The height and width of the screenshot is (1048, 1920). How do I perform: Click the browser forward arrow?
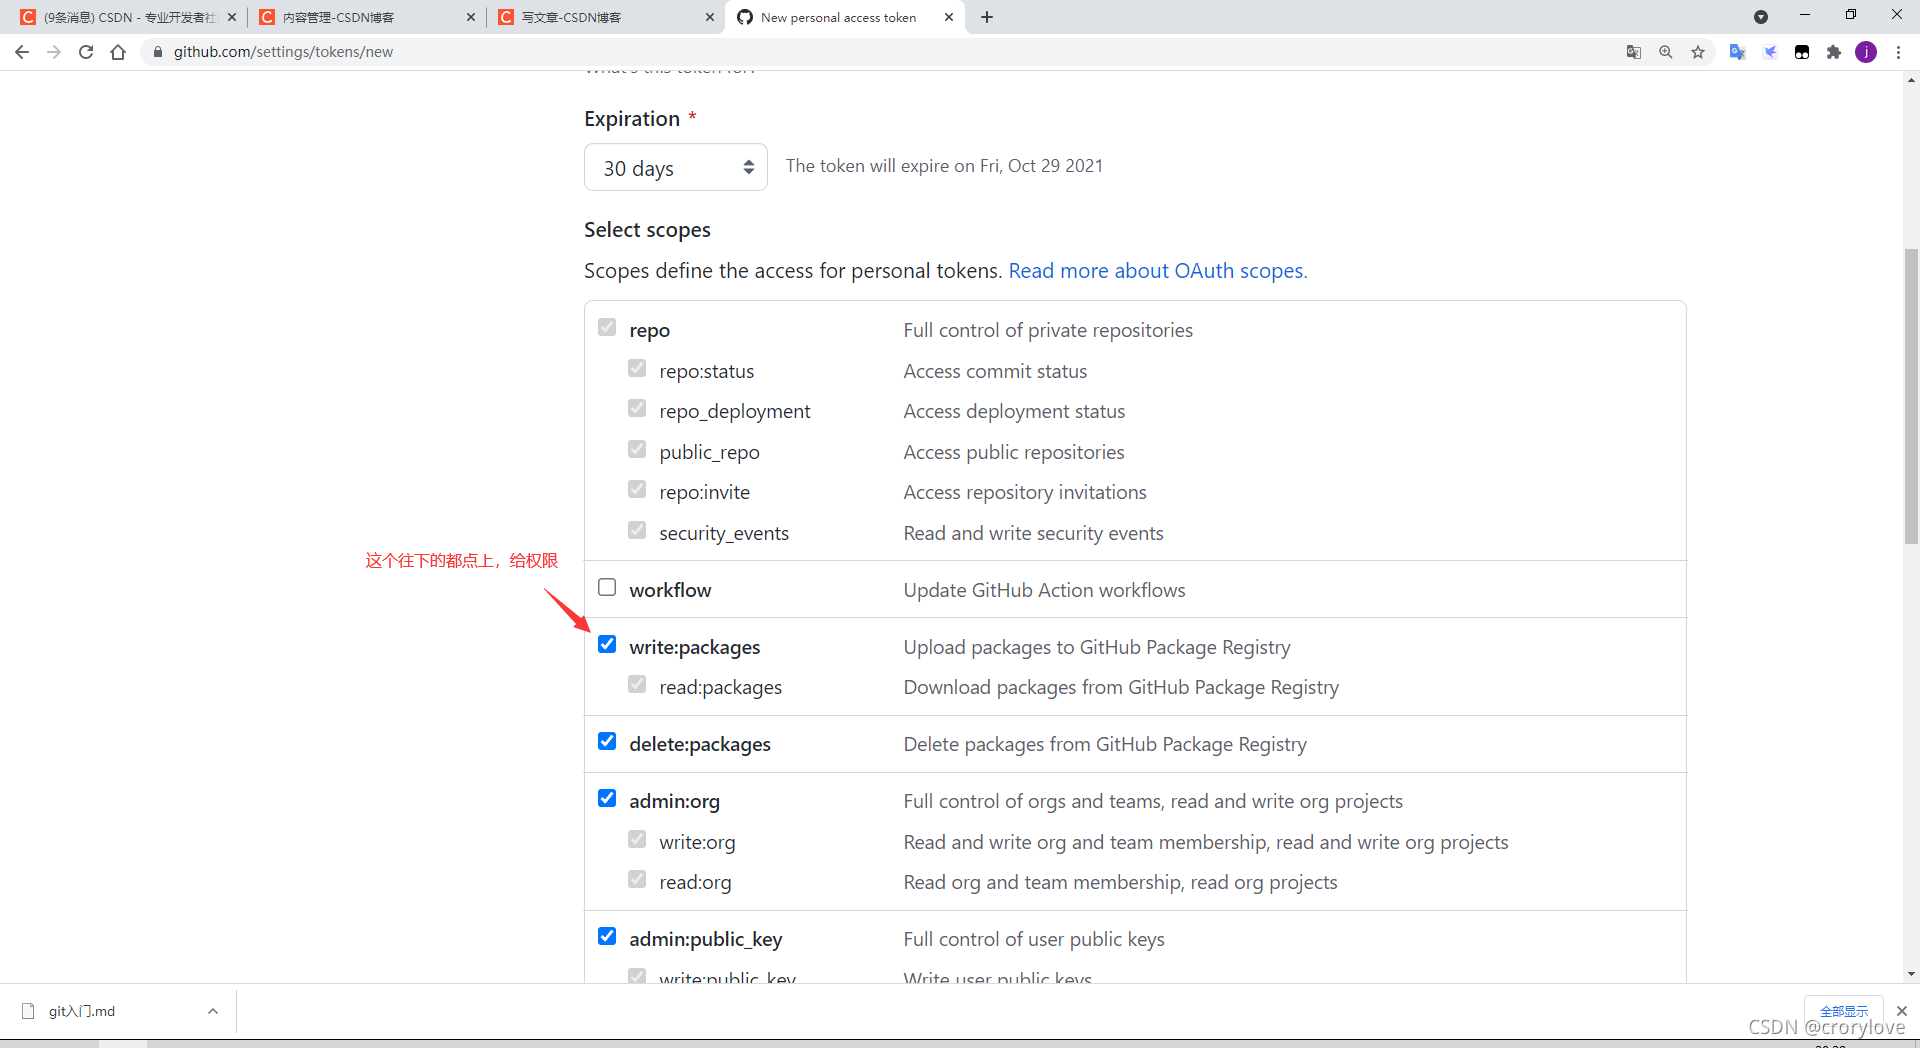[54, 52]
